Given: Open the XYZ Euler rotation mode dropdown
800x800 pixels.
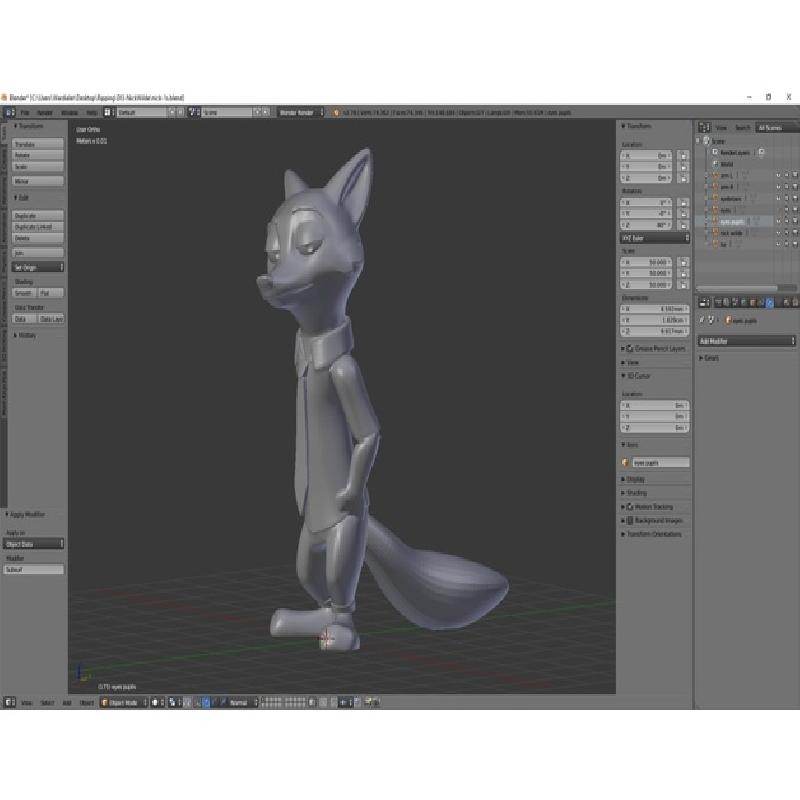Looking at the screenshot, I should [x=655, y=238].
